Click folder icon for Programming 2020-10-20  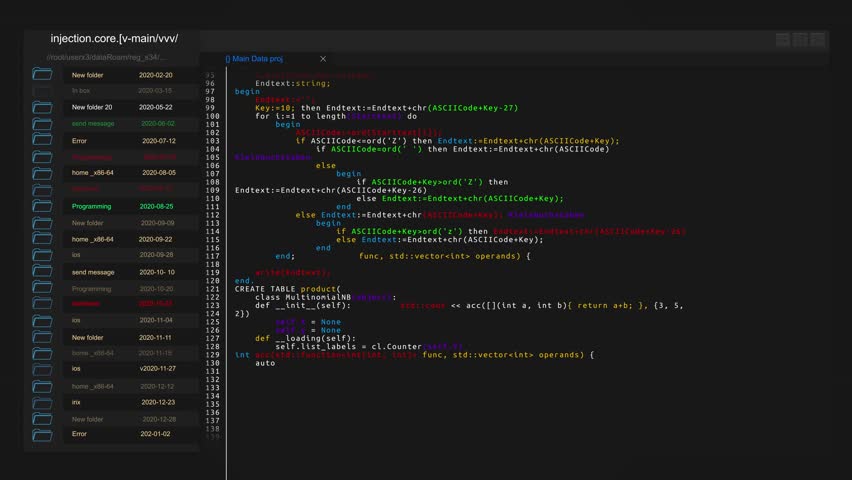[42, 287]
